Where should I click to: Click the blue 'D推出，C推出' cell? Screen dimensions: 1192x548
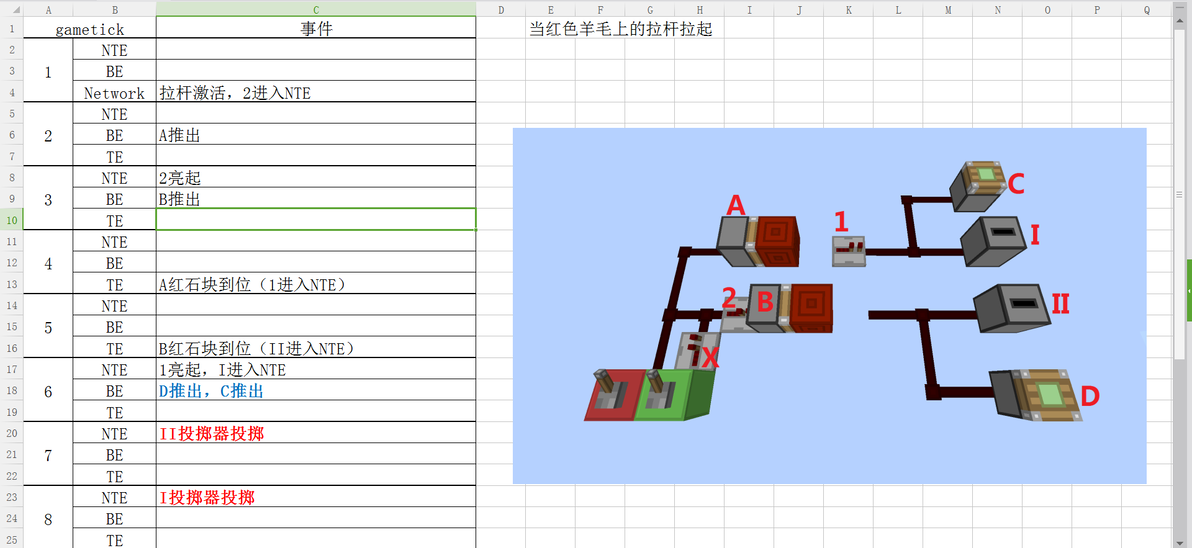[316, 391]
